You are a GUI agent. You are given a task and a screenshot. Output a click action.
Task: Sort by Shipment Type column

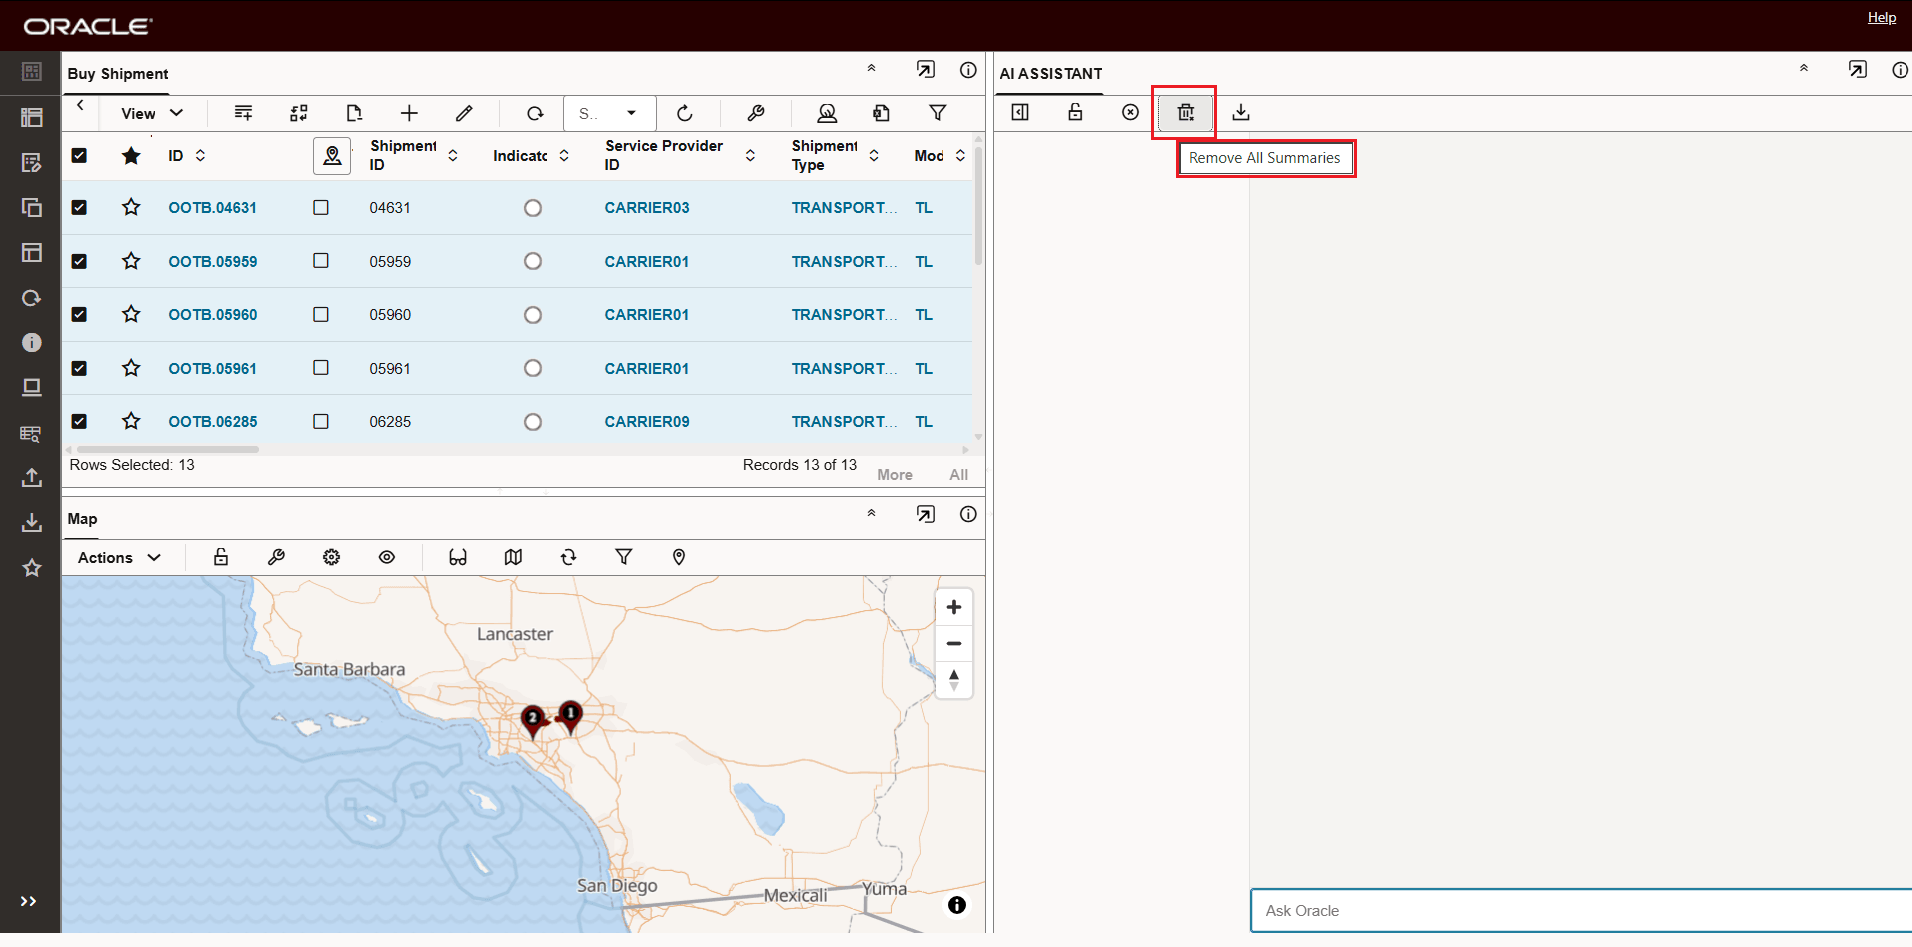pyautogui.click(x=874, y=155)
